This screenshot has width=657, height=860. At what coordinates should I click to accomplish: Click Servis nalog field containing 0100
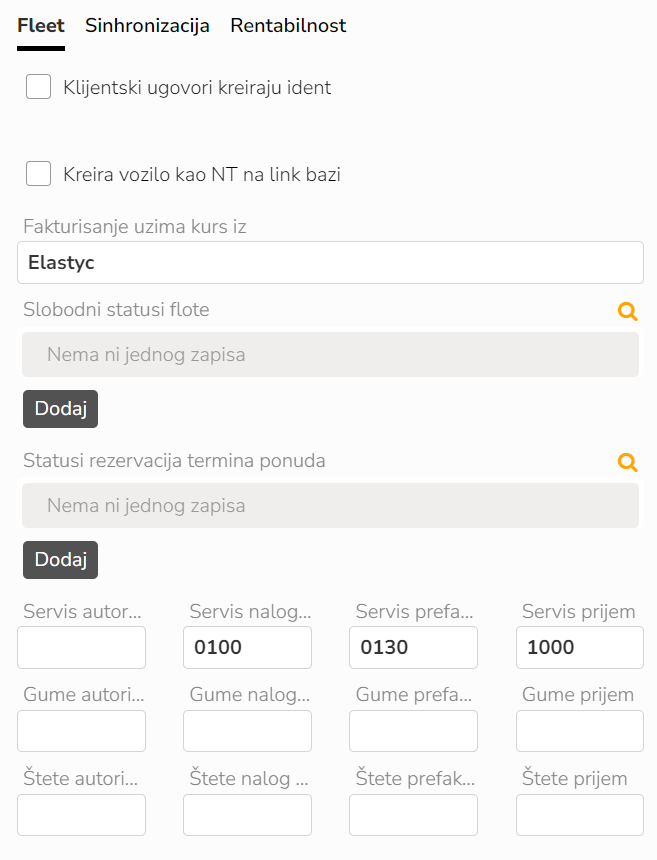[247, 647]
